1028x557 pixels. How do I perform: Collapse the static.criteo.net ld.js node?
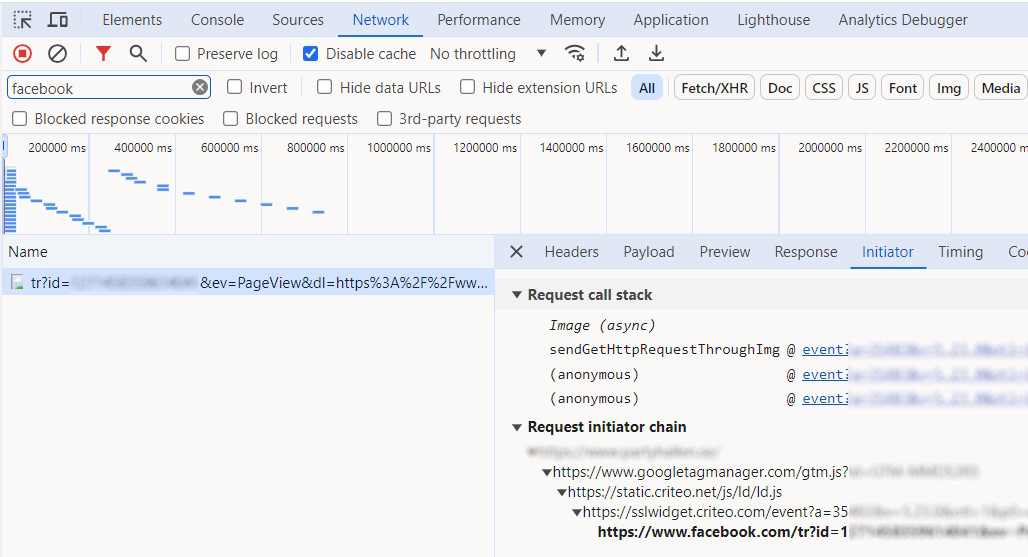click(562, 492)
